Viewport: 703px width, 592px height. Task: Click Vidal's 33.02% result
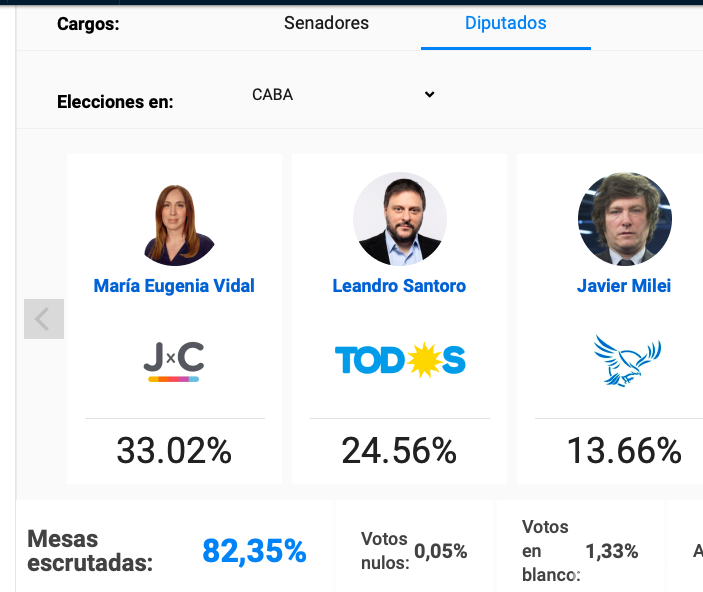pyautogui.click(x=174, y=451)
